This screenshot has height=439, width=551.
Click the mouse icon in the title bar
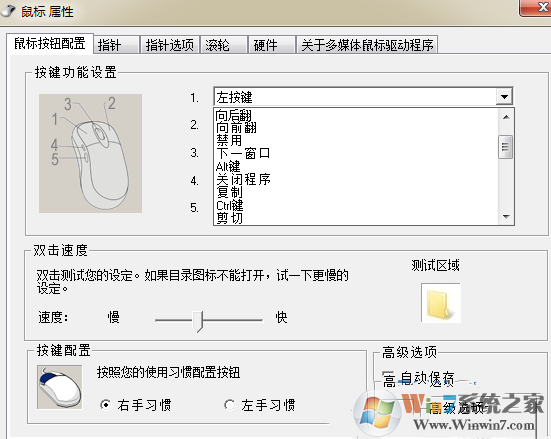coord(8,11)
